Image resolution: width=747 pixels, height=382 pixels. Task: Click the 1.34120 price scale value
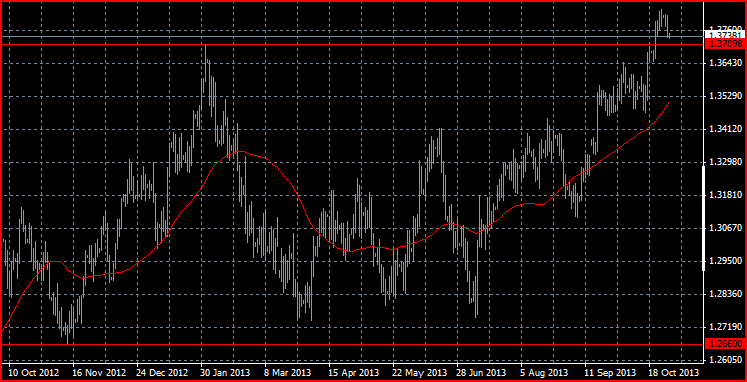point(726,129)
